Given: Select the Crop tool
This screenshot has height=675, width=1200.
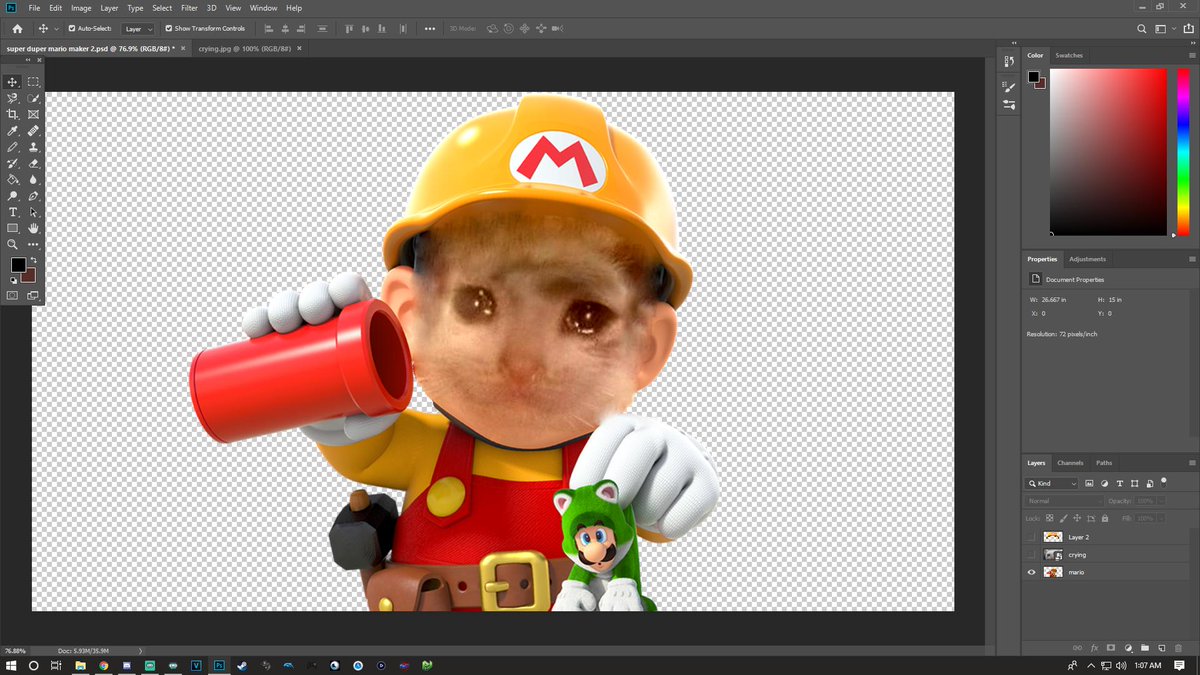Looking at the screenshot, I should [x=13, y=115].
